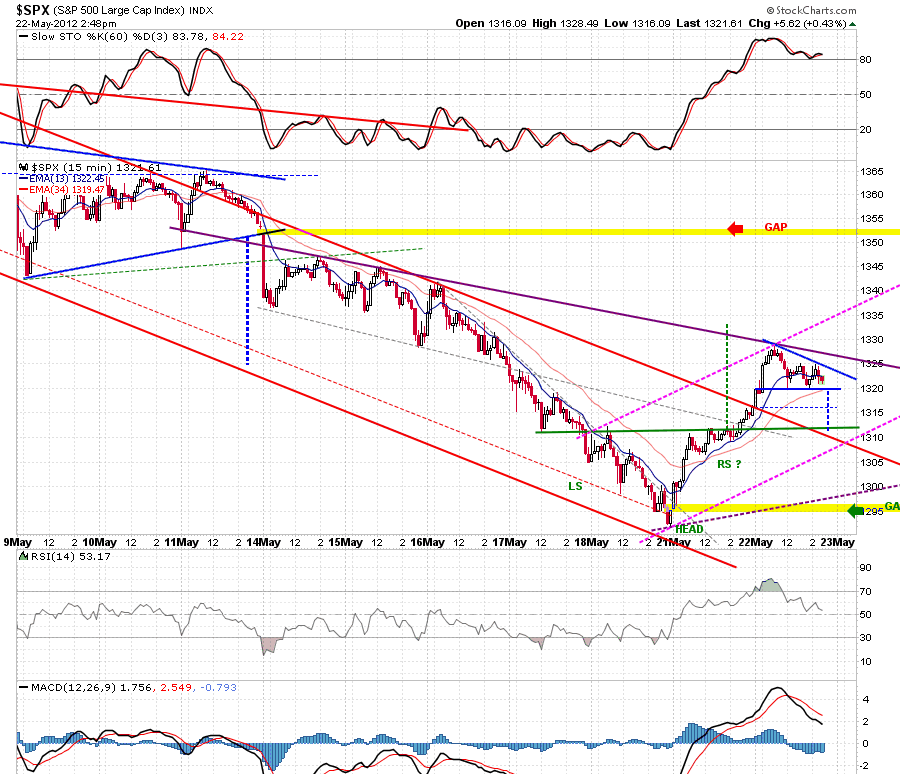
Task: Click the 1320 price axis label
Action: click(x=872, y=389)
